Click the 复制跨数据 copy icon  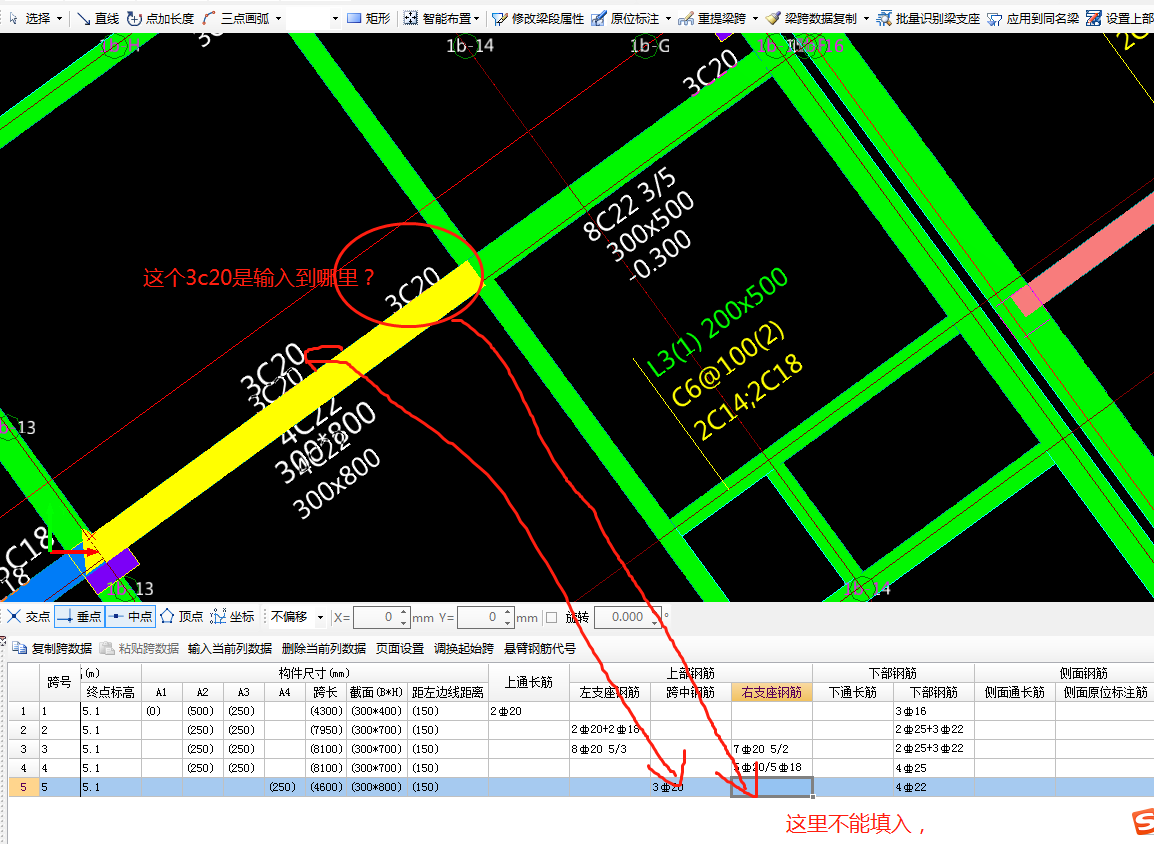click(19, 648)
